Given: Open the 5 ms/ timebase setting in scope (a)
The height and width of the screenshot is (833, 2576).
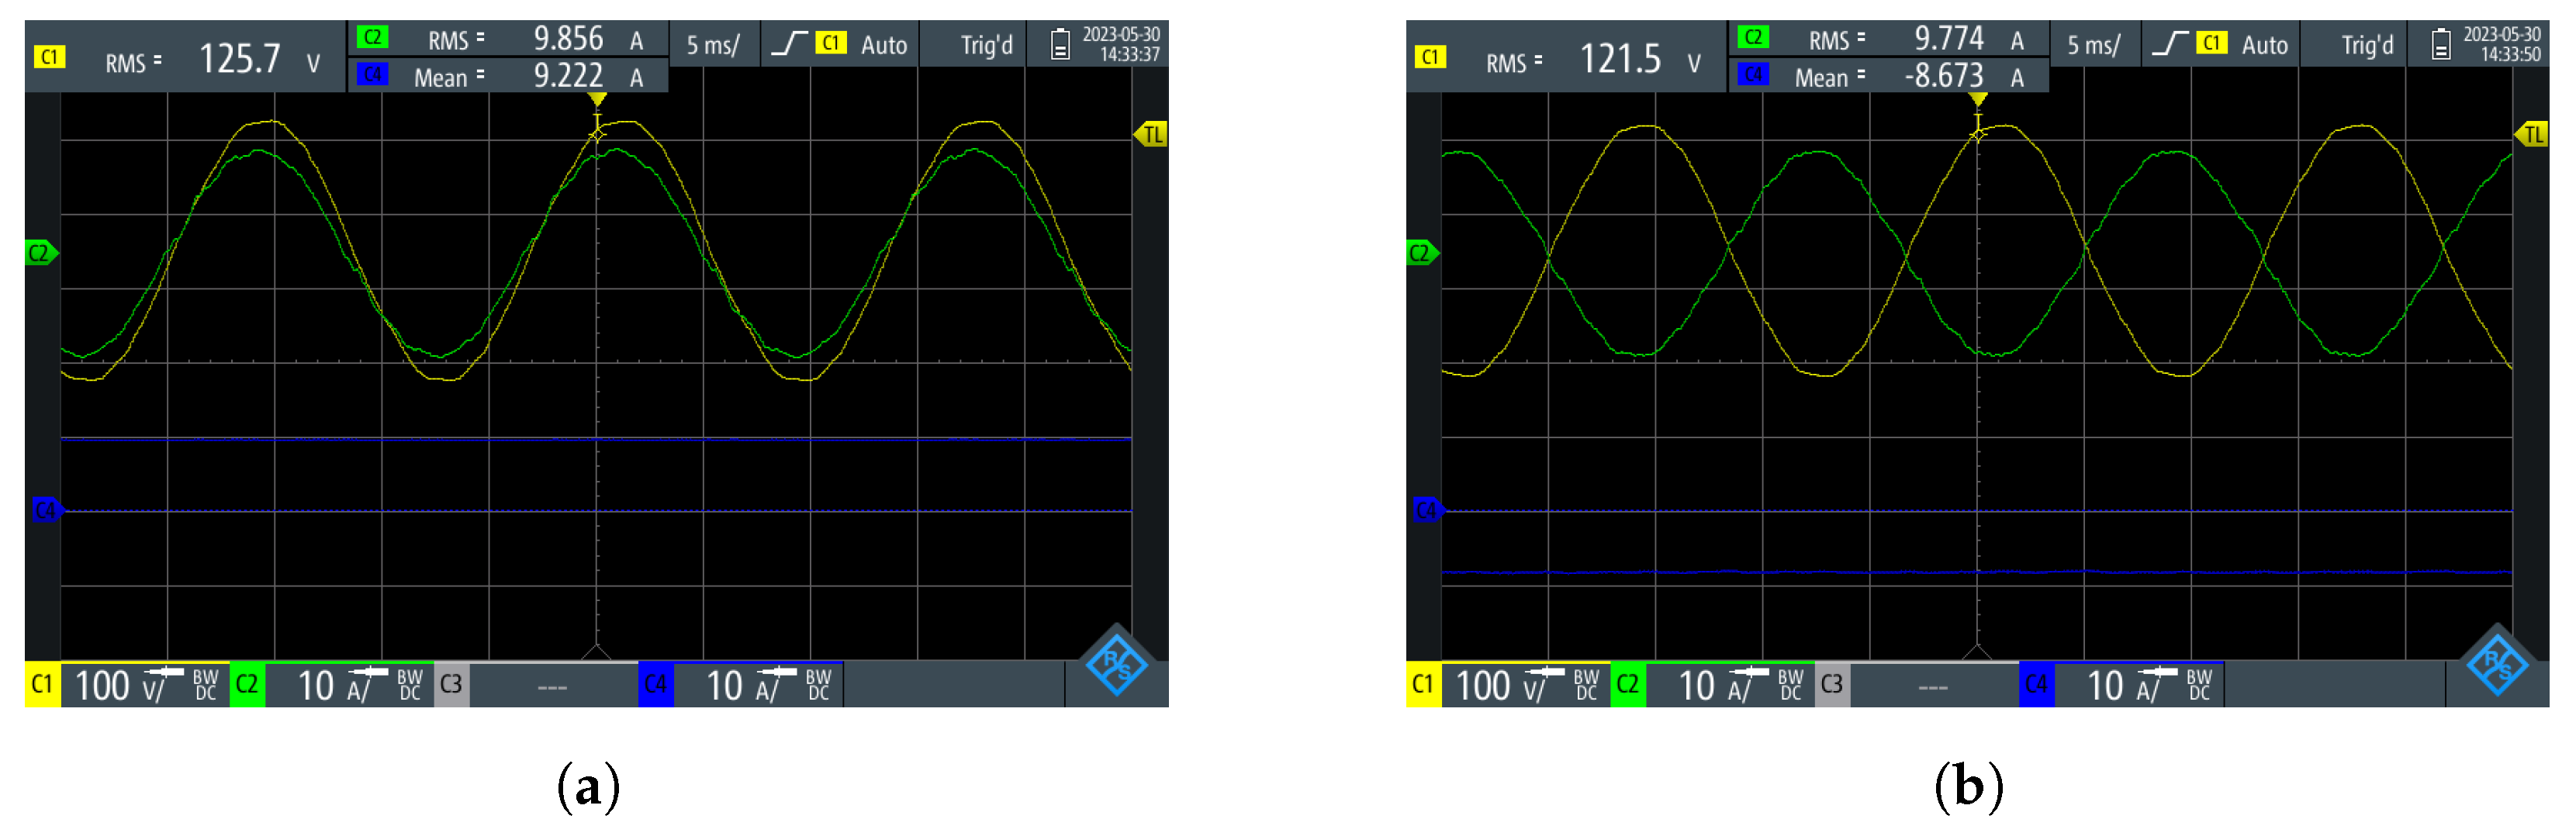Looking at the screenshot, I should coord(712,45).
